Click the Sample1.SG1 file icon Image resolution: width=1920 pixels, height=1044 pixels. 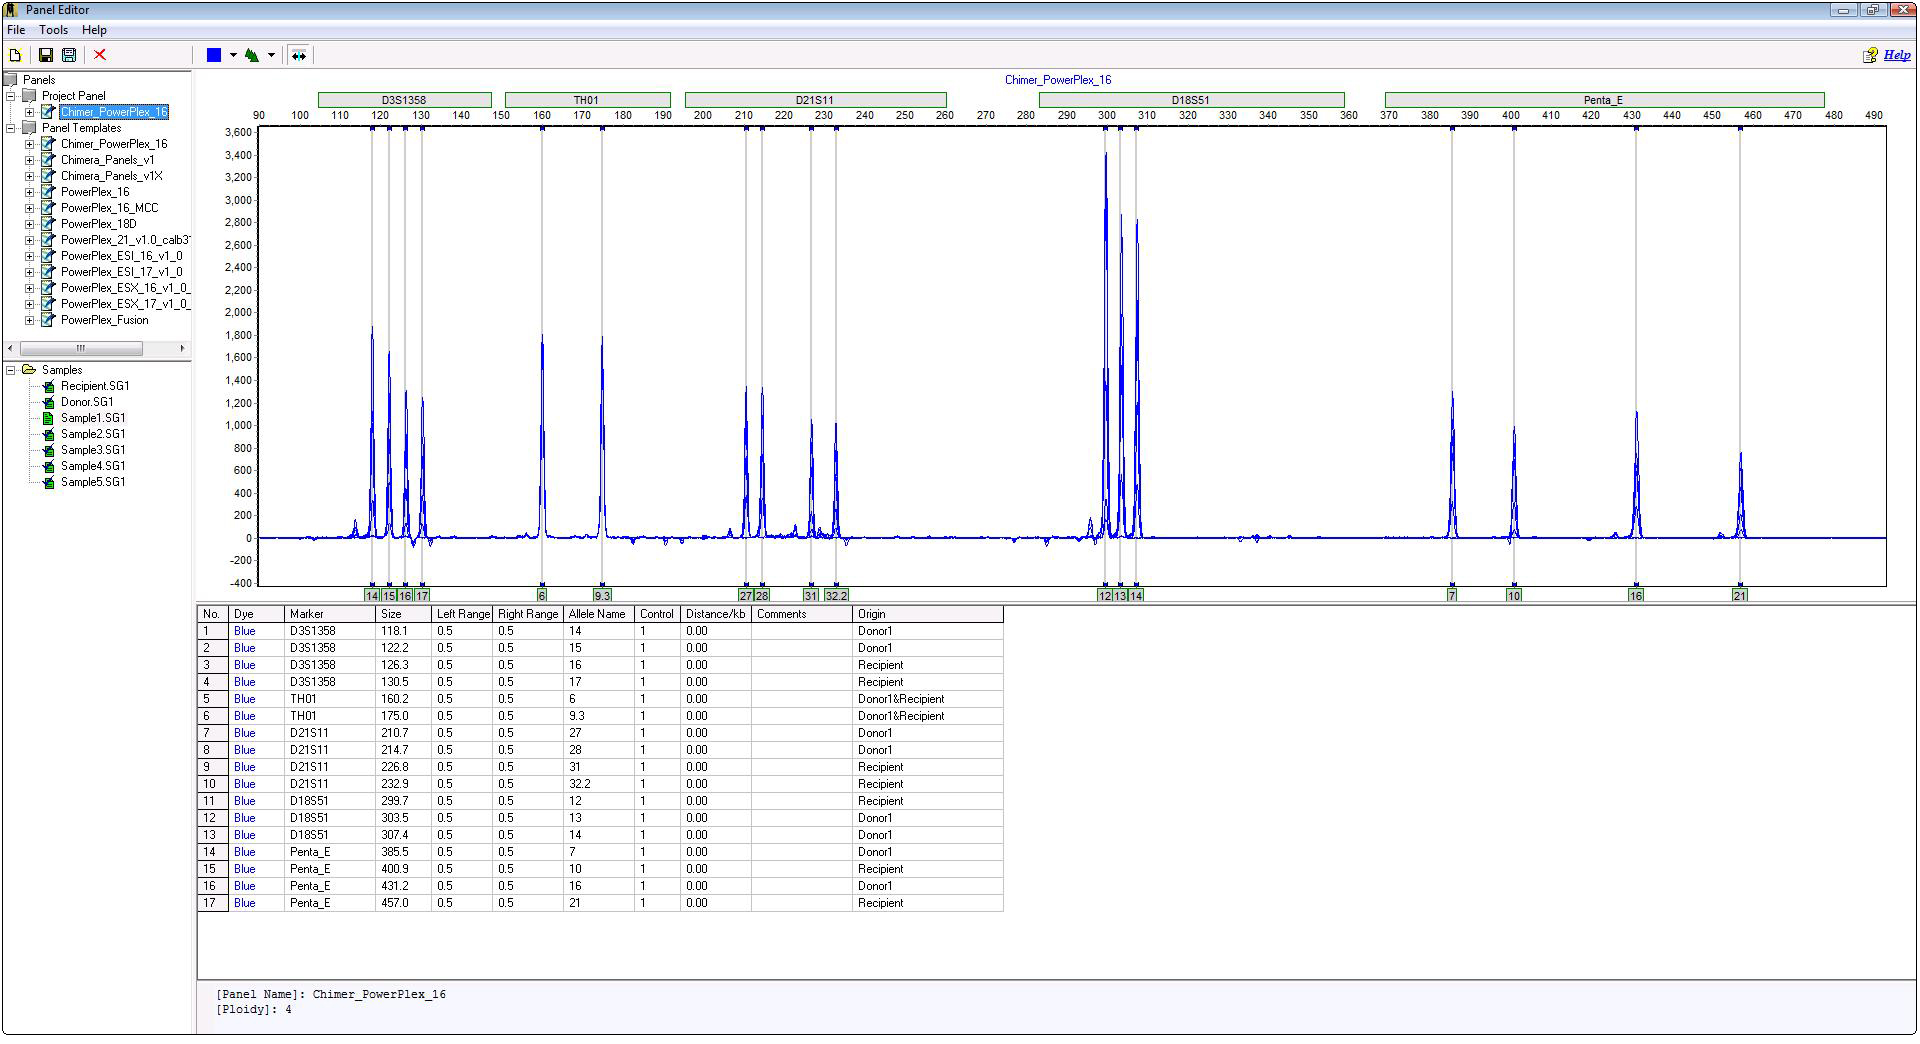pyautogui.click(x=47, y=418)
